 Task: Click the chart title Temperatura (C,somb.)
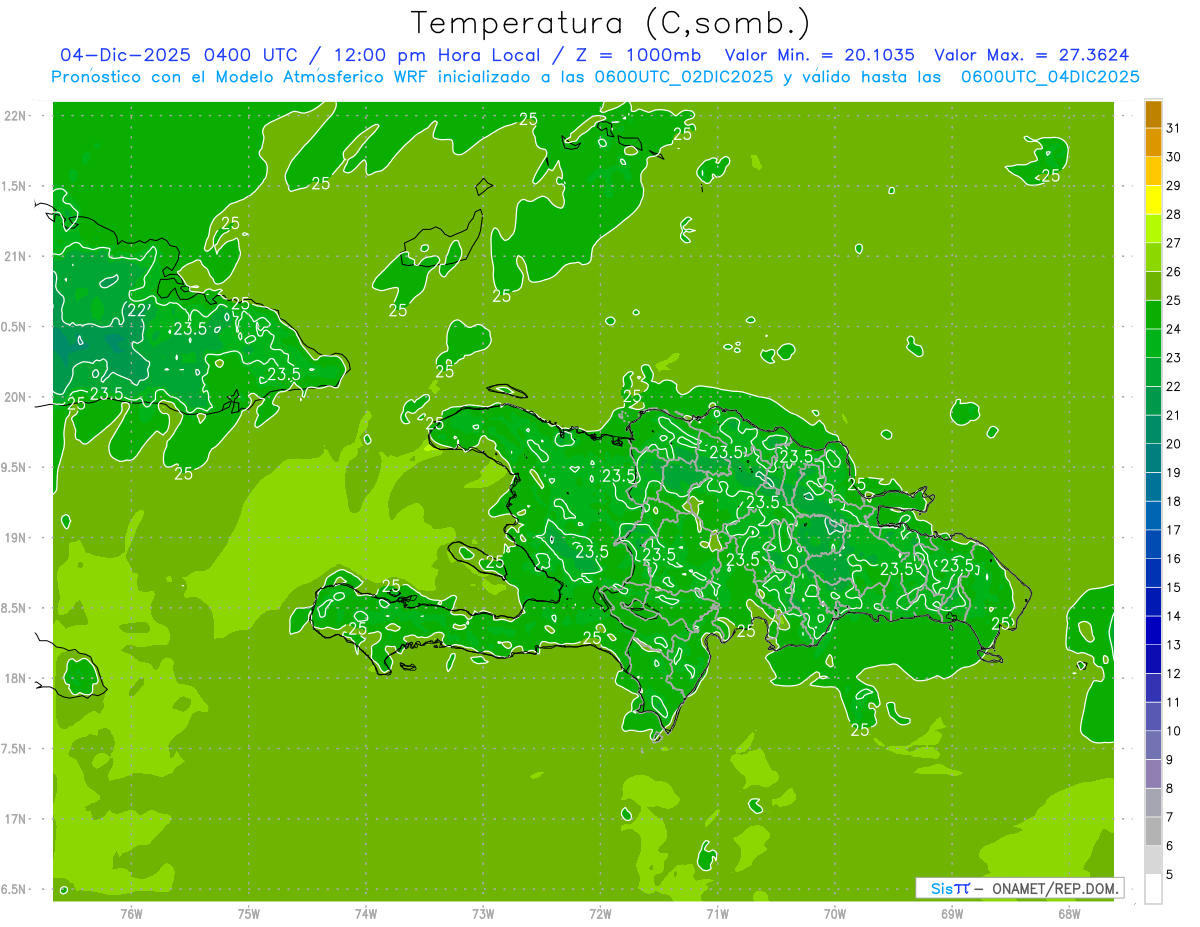coord(610,23)
